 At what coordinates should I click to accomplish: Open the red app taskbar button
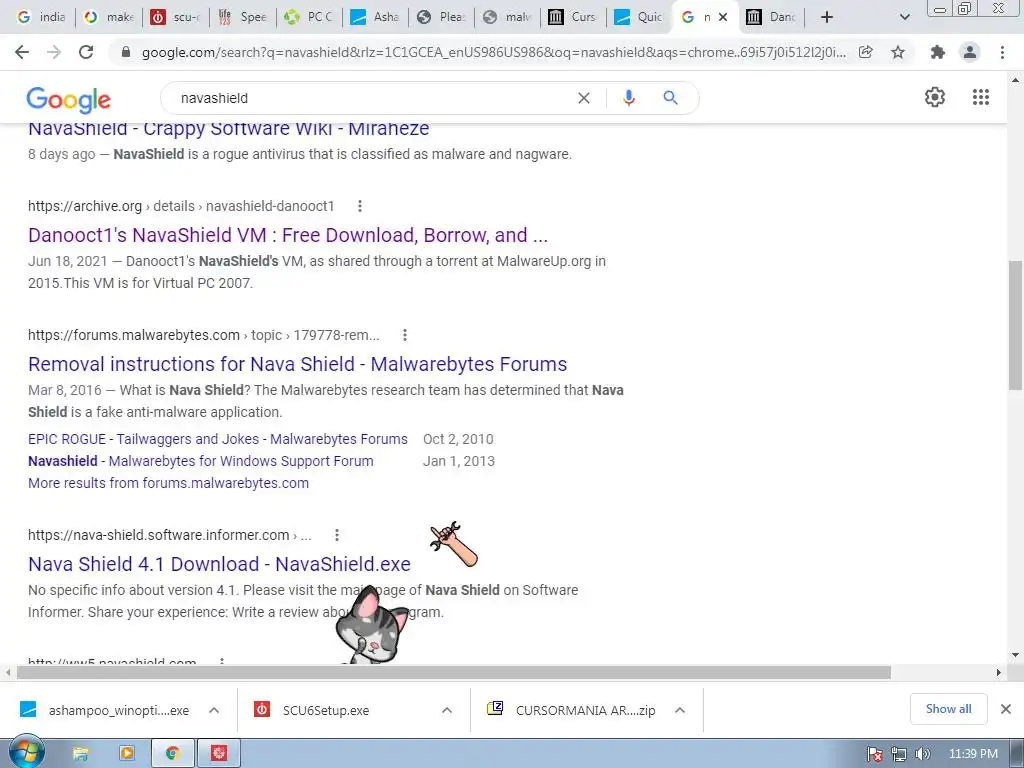[x=219, y=754]
